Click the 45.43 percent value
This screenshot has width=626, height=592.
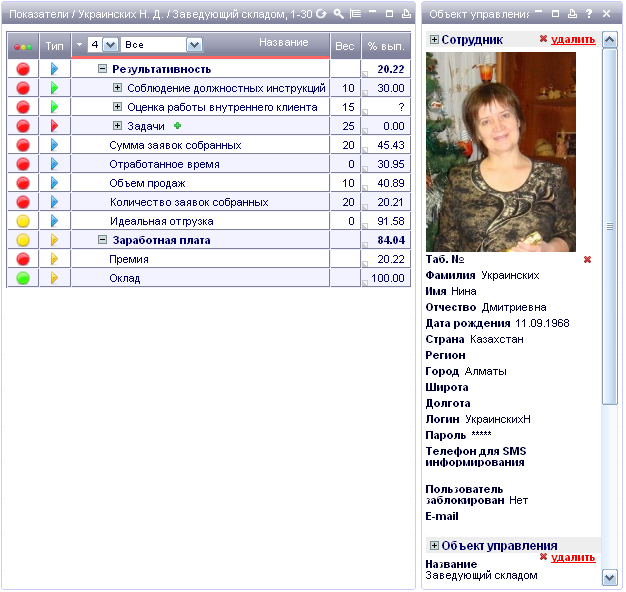pyautogui.click(x=391, y=145)
